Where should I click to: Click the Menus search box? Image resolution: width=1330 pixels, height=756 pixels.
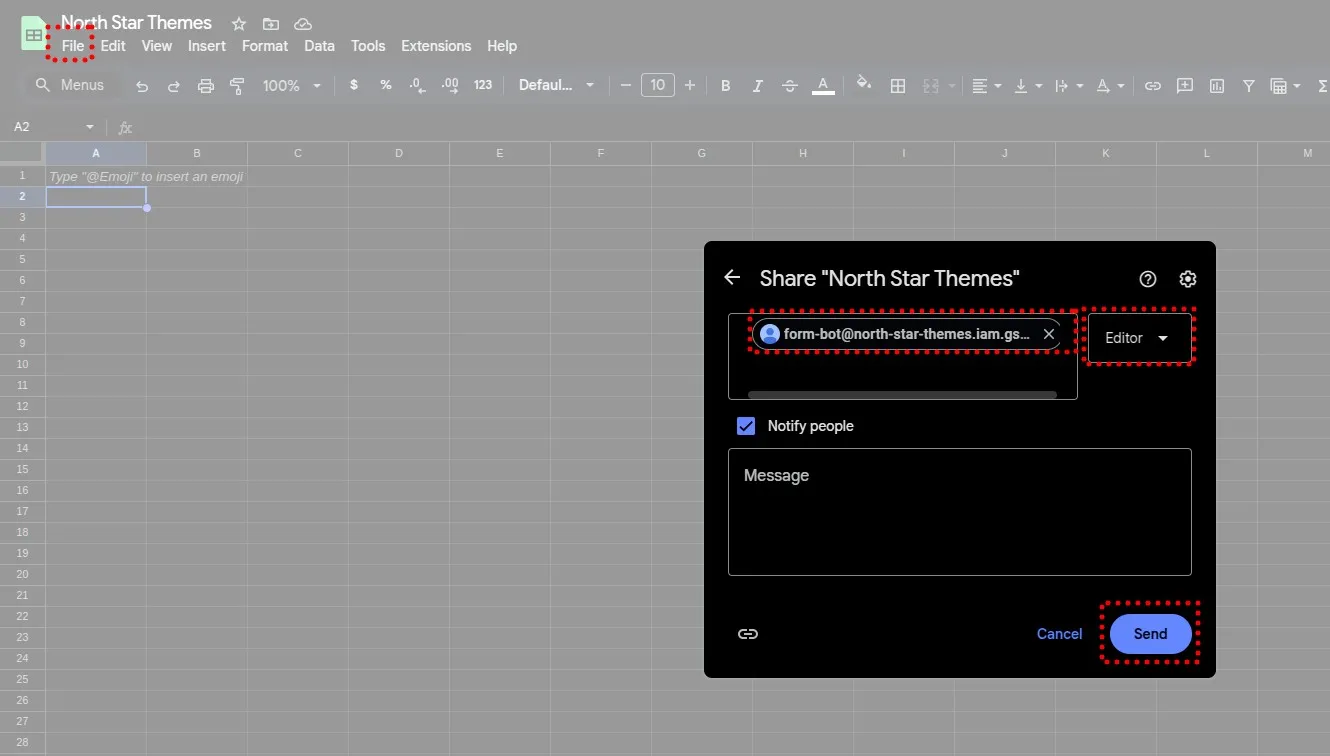tap(70, 86)
